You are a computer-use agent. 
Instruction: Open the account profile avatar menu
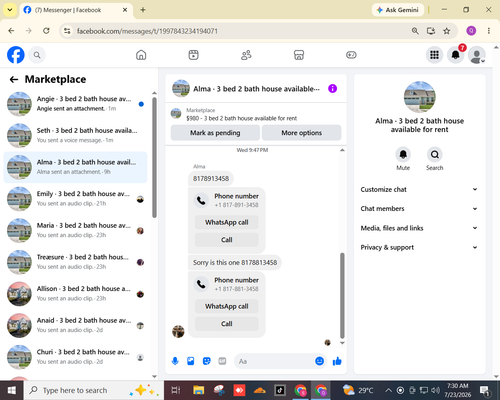tap(477, 55)
